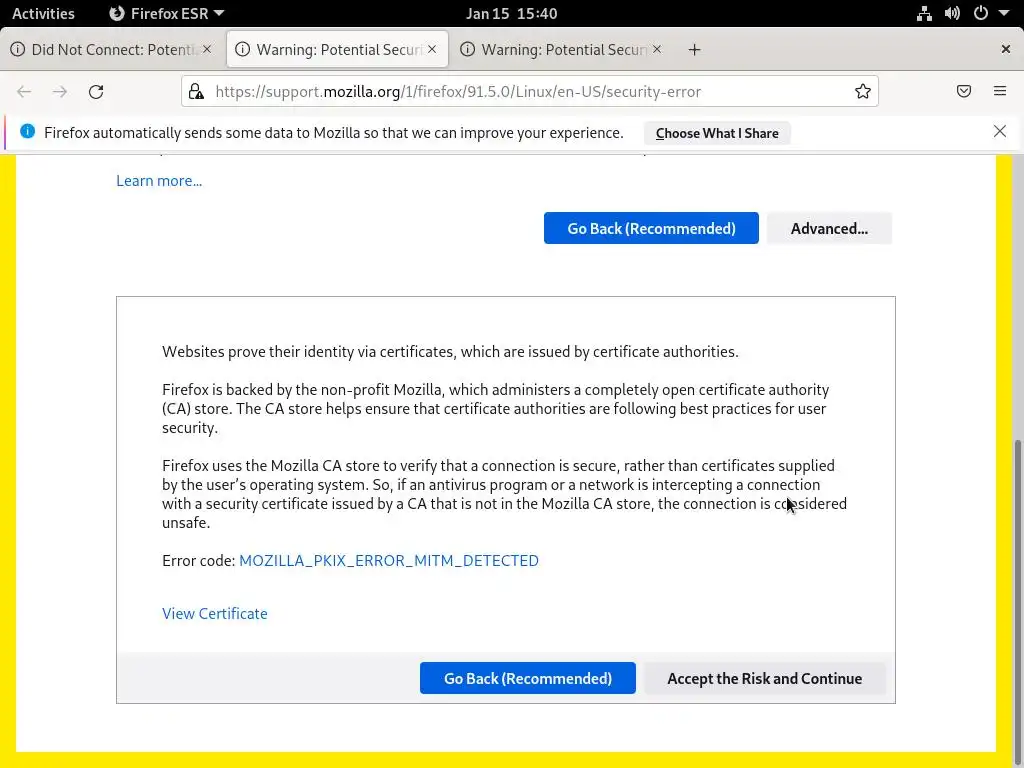Open the power system menu icon

tap(981, 13)
